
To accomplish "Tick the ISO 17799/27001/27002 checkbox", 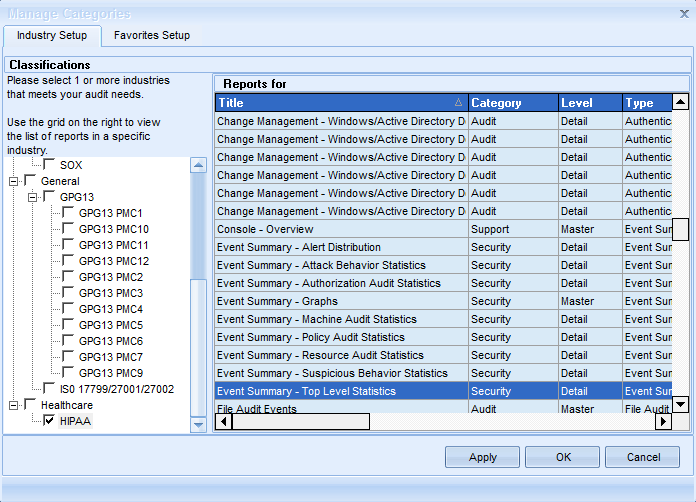I will (49, 387).
